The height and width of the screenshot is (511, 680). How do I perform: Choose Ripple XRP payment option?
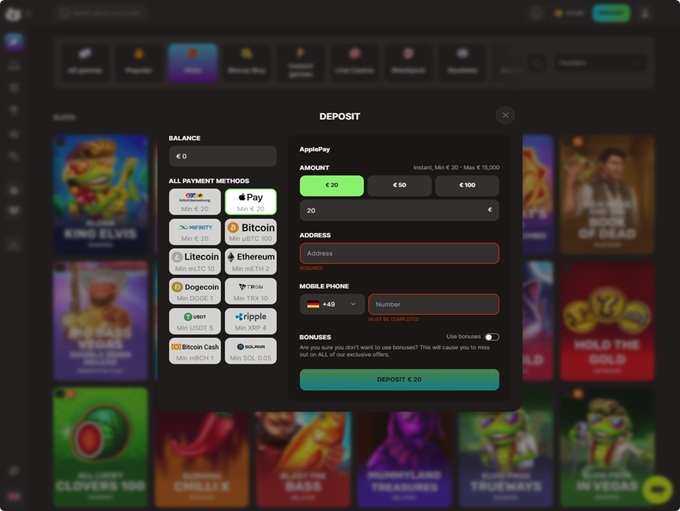pyautogui.click(x=251, y=321)
